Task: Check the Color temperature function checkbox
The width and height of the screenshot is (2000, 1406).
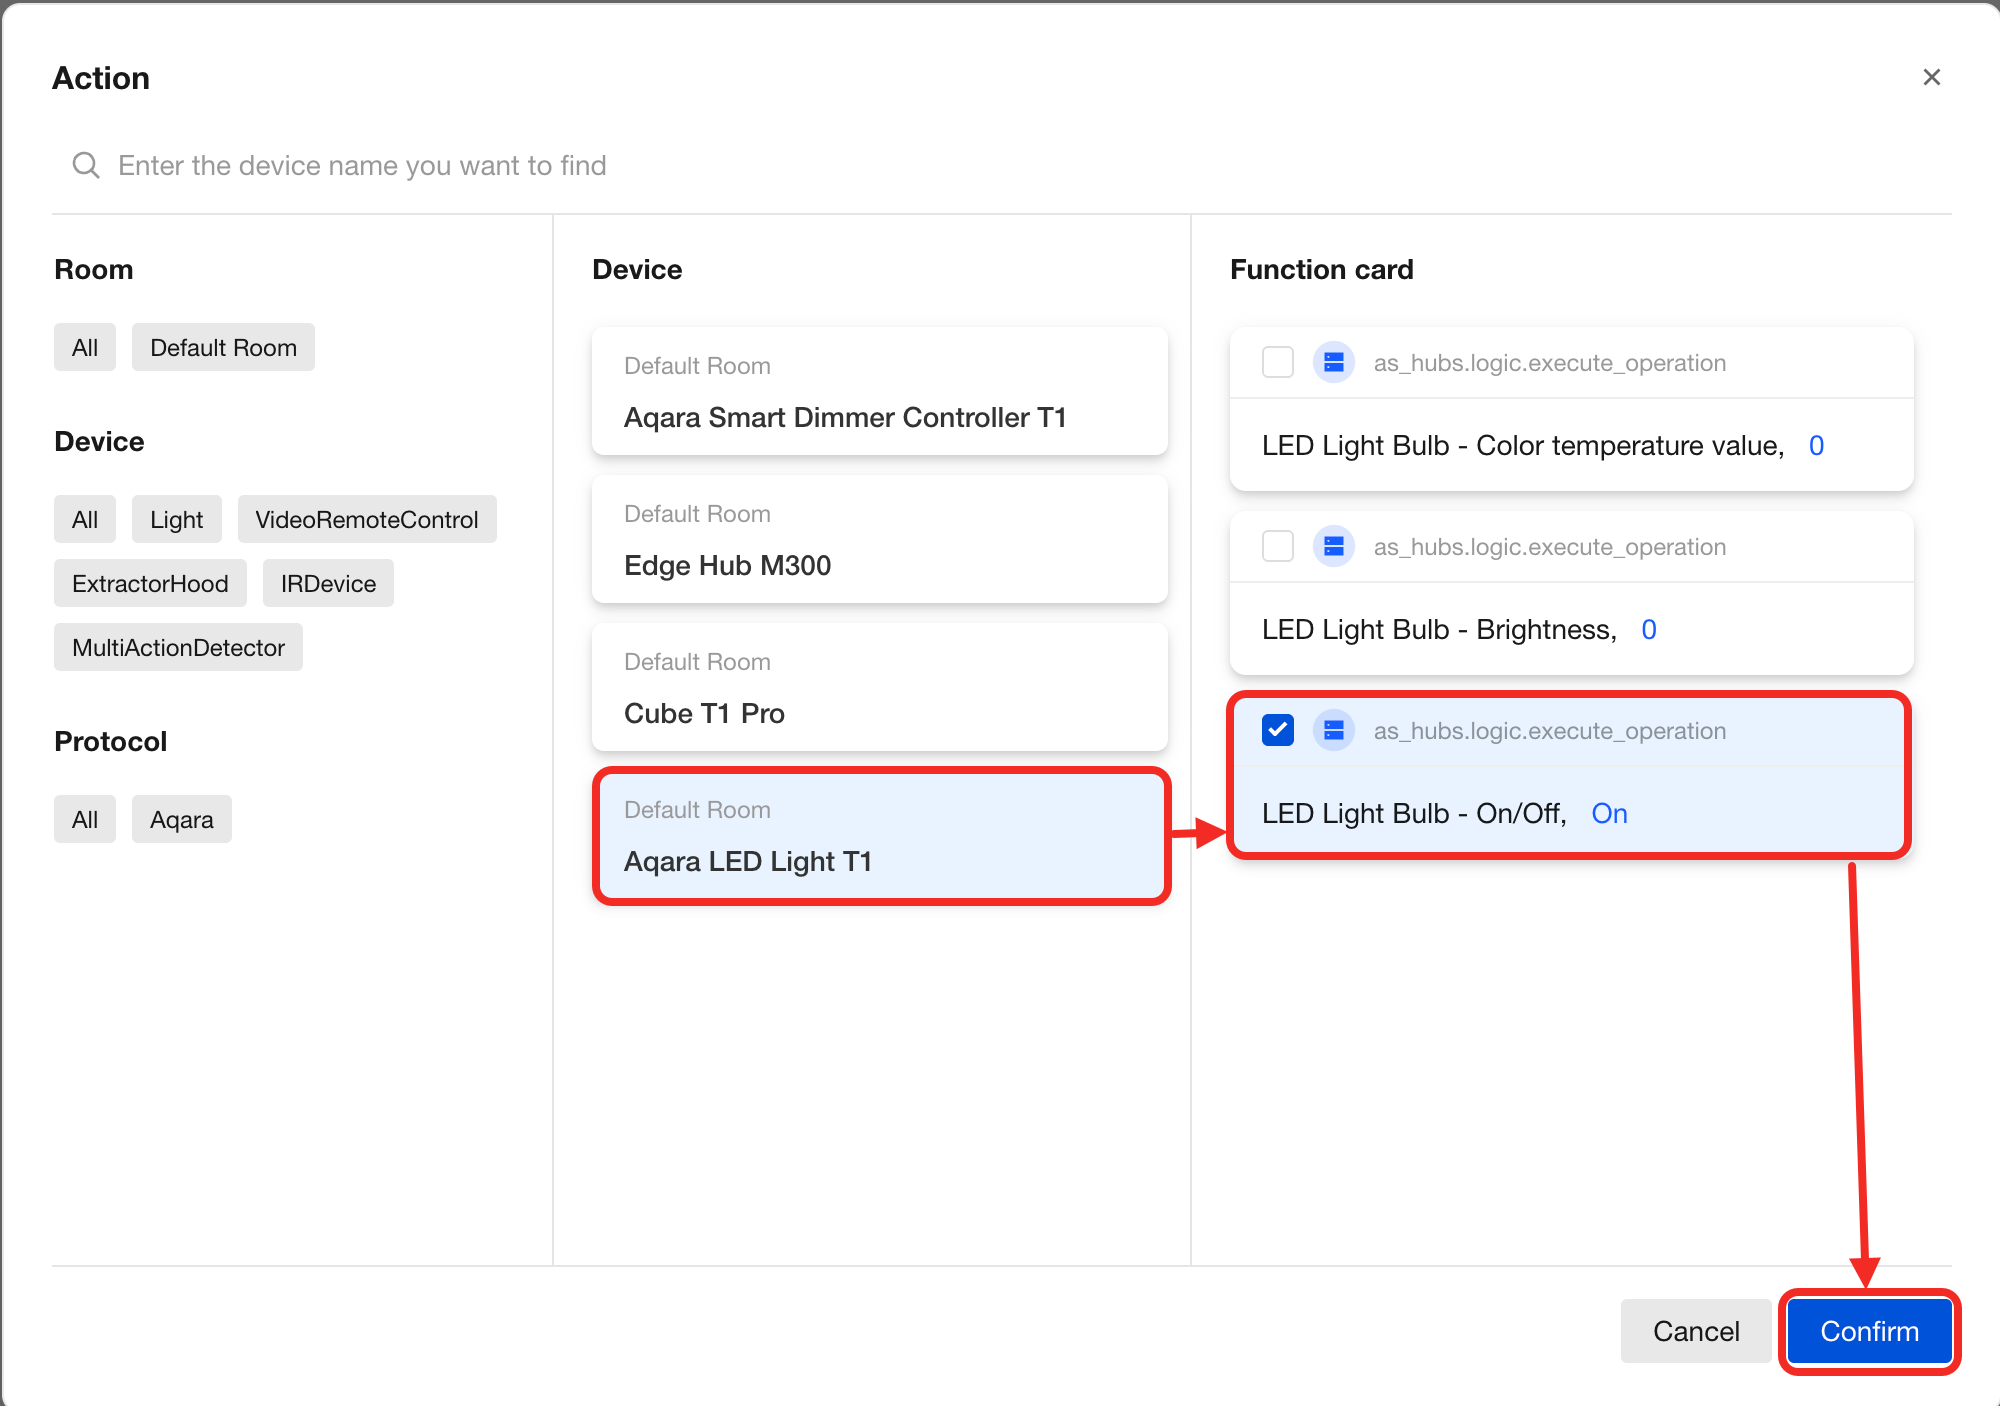Action: point(1277,363)
